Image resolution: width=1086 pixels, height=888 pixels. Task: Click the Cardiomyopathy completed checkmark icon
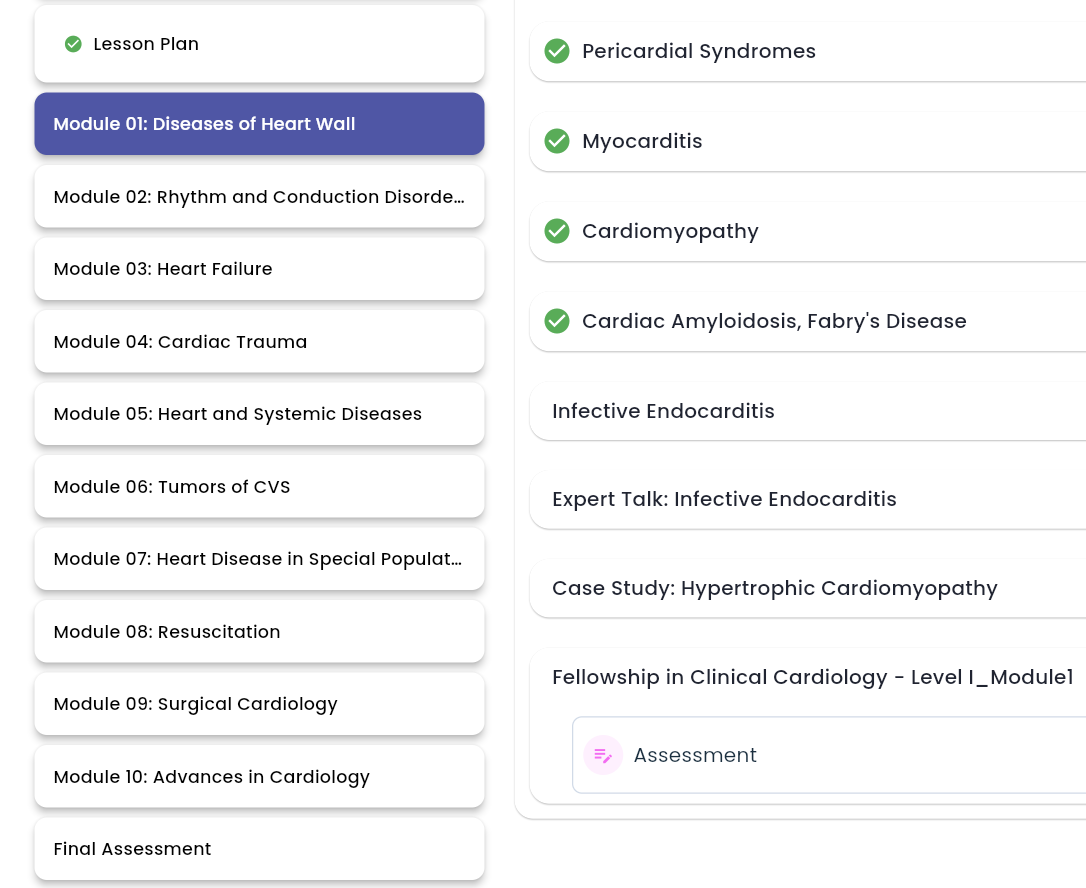[x=557, y=231]
